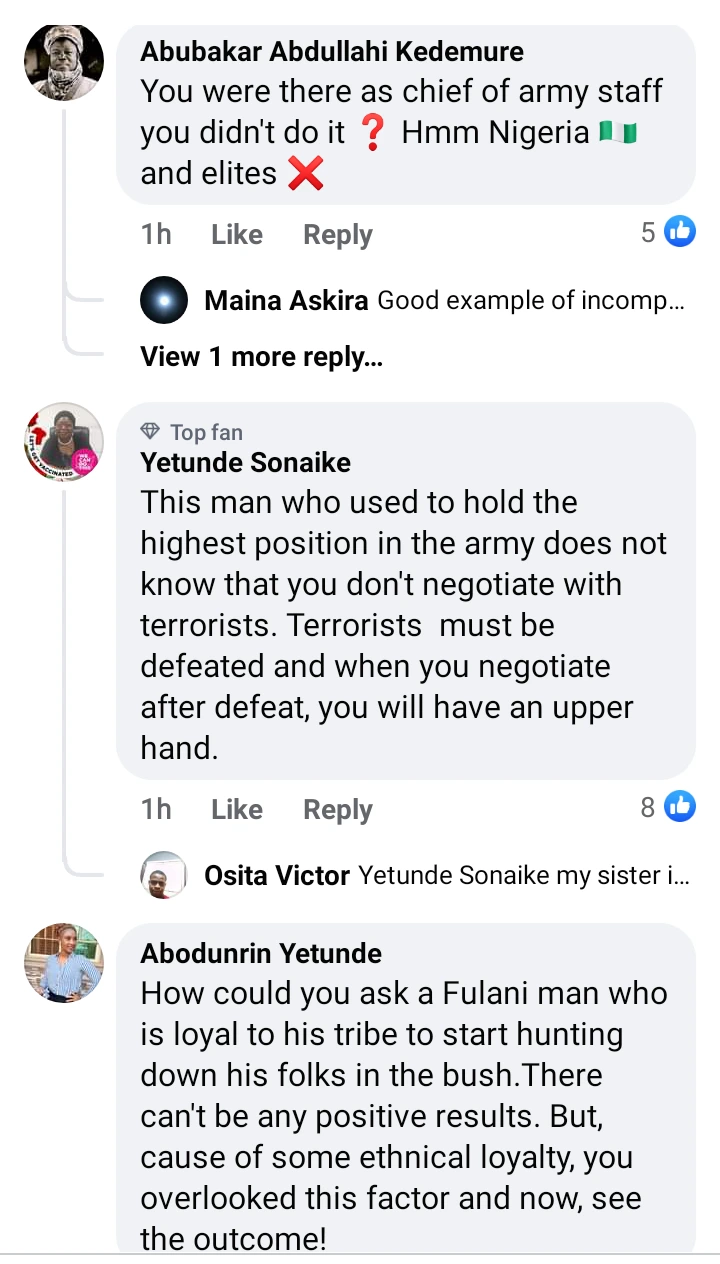Viewport: 720px width, 1264px height.
Task: Open Abubakar Abdullahi Kedemure's profile picture
Action: click(63, 62)
